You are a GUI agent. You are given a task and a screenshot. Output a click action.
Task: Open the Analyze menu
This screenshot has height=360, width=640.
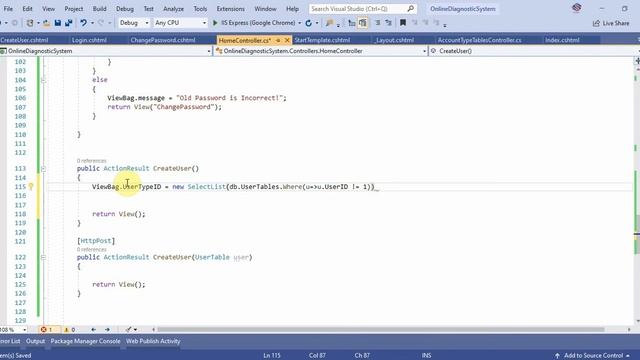pyautogui.click(x=173, y=9)
